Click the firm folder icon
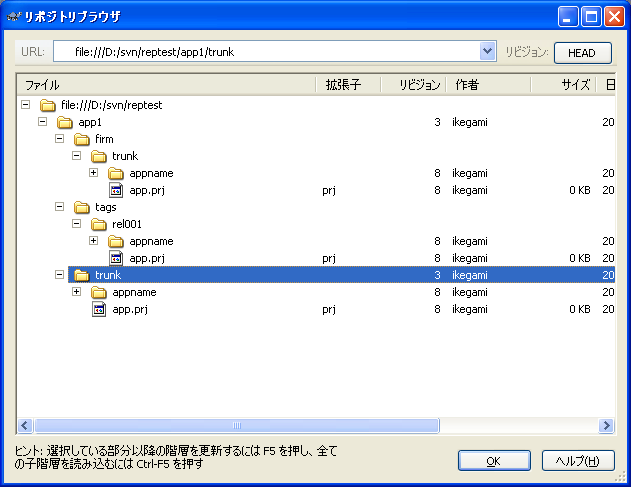The height and width of the screenshot is (487, 631). pos(82,139)
